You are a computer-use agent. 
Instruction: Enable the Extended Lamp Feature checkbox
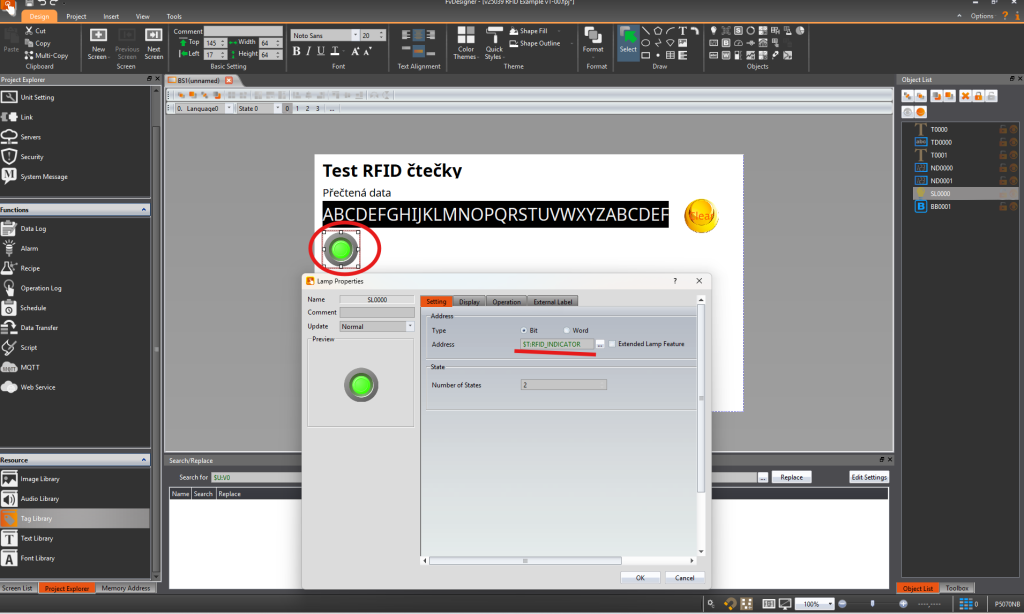(612, 344)
